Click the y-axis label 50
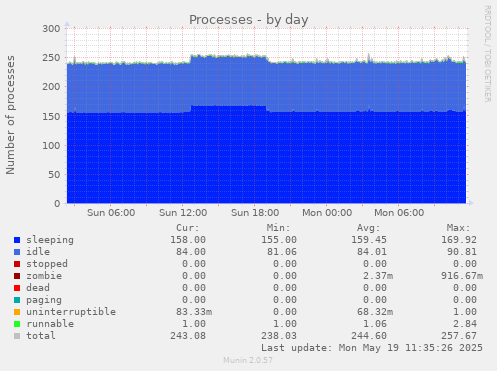Image resolution: width=497 pixels, height=371 pixels. pyautogui.click(x=54, y=175)
